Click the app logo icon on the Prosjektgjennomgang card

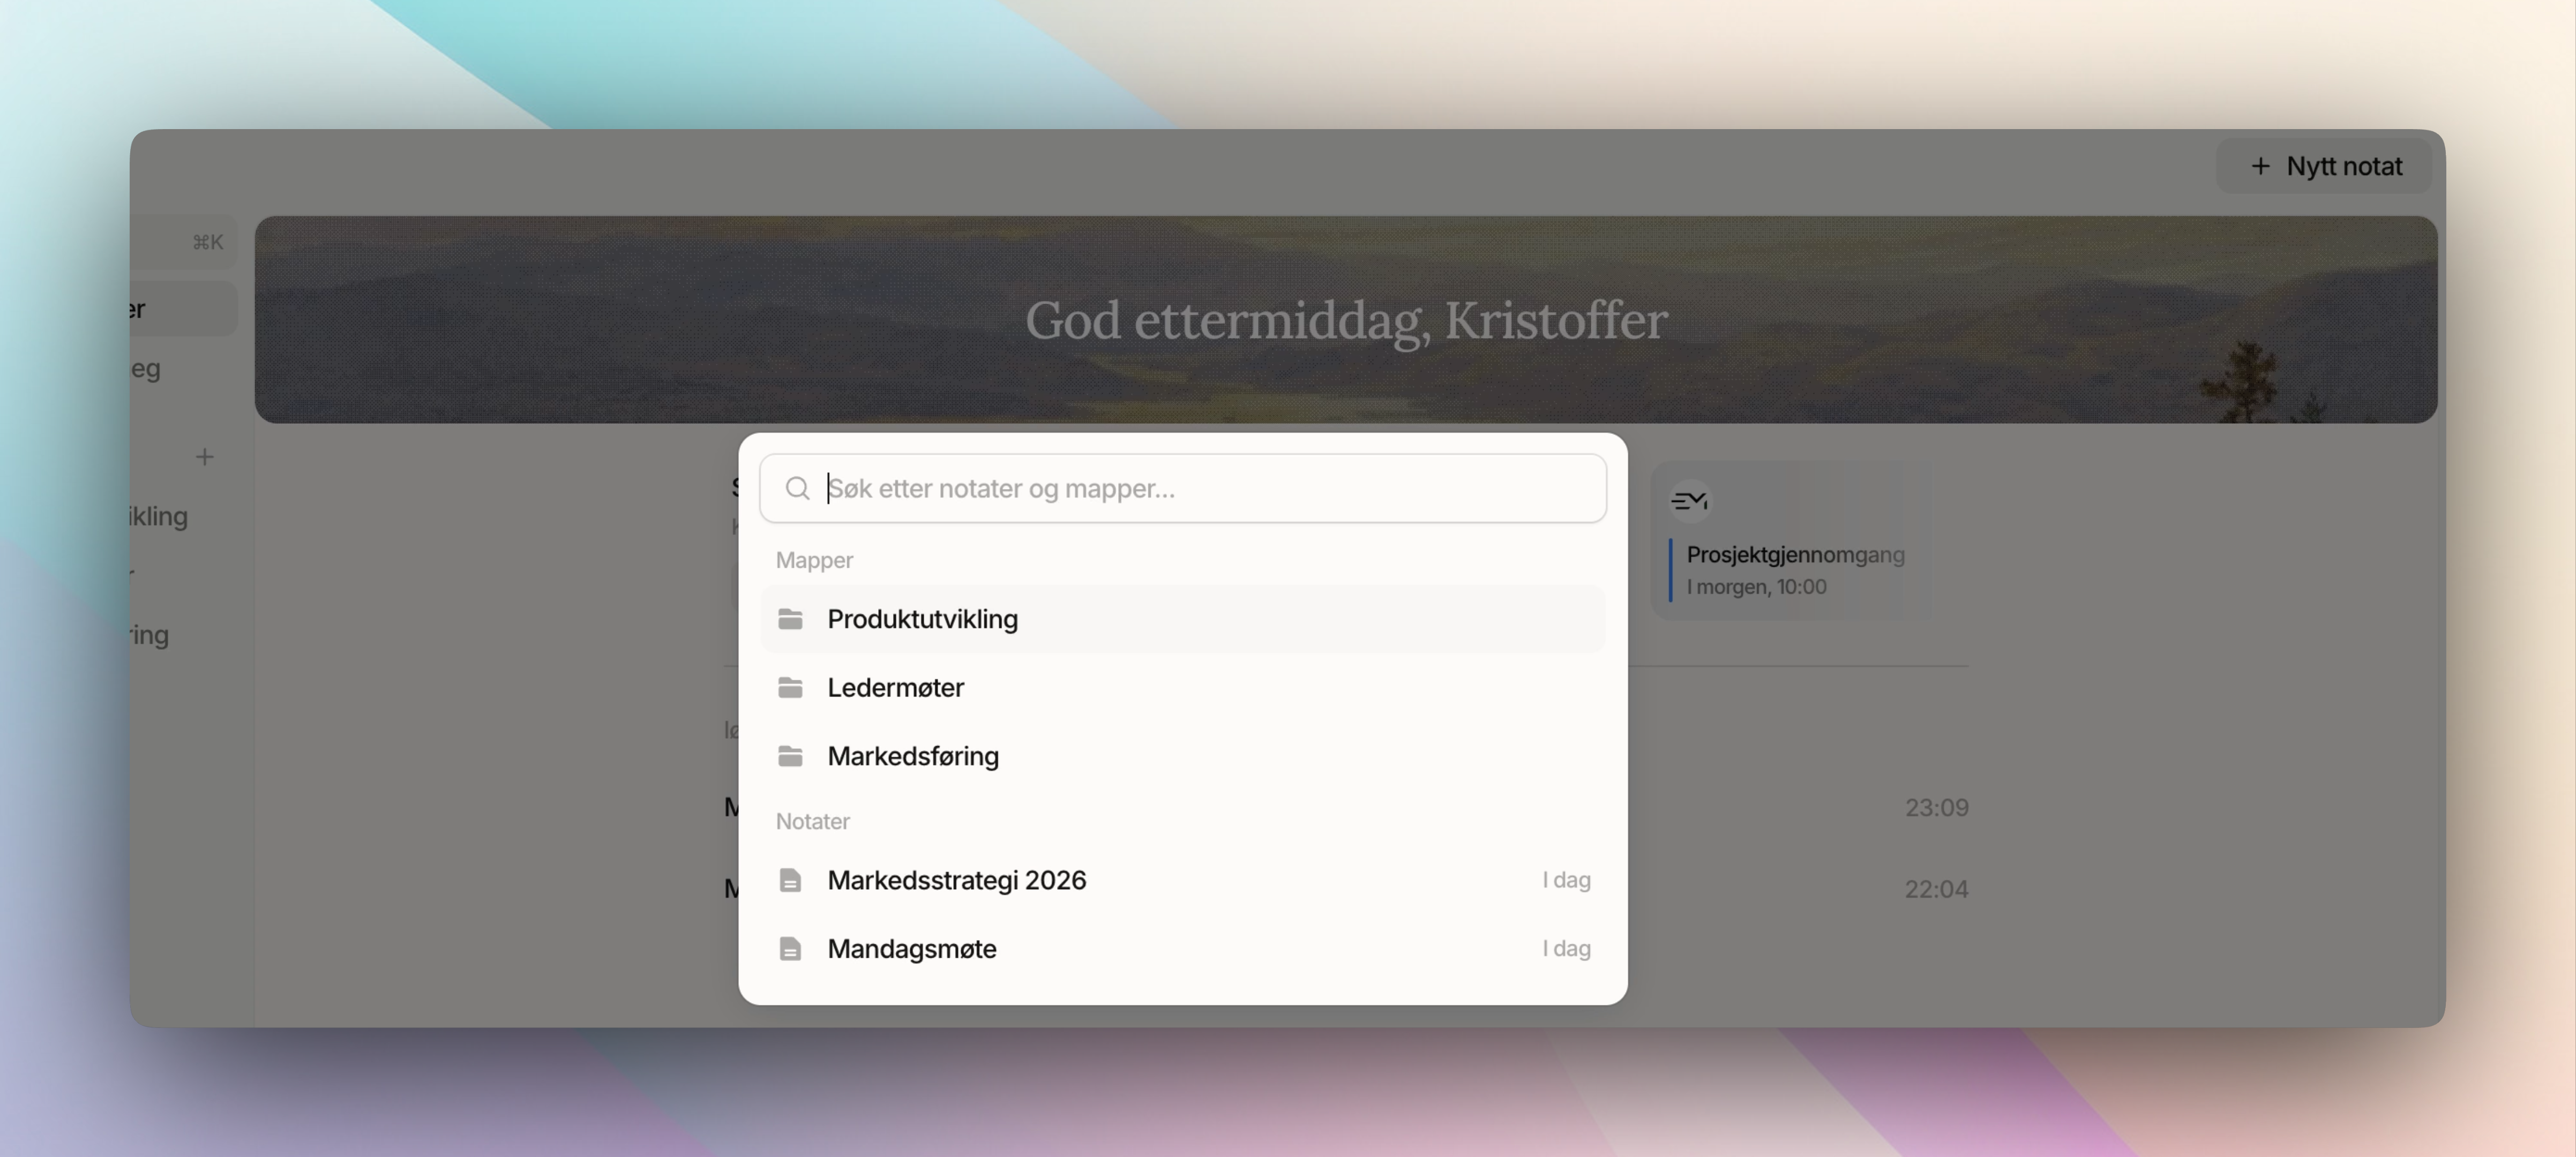click(x=1689, y=501)
